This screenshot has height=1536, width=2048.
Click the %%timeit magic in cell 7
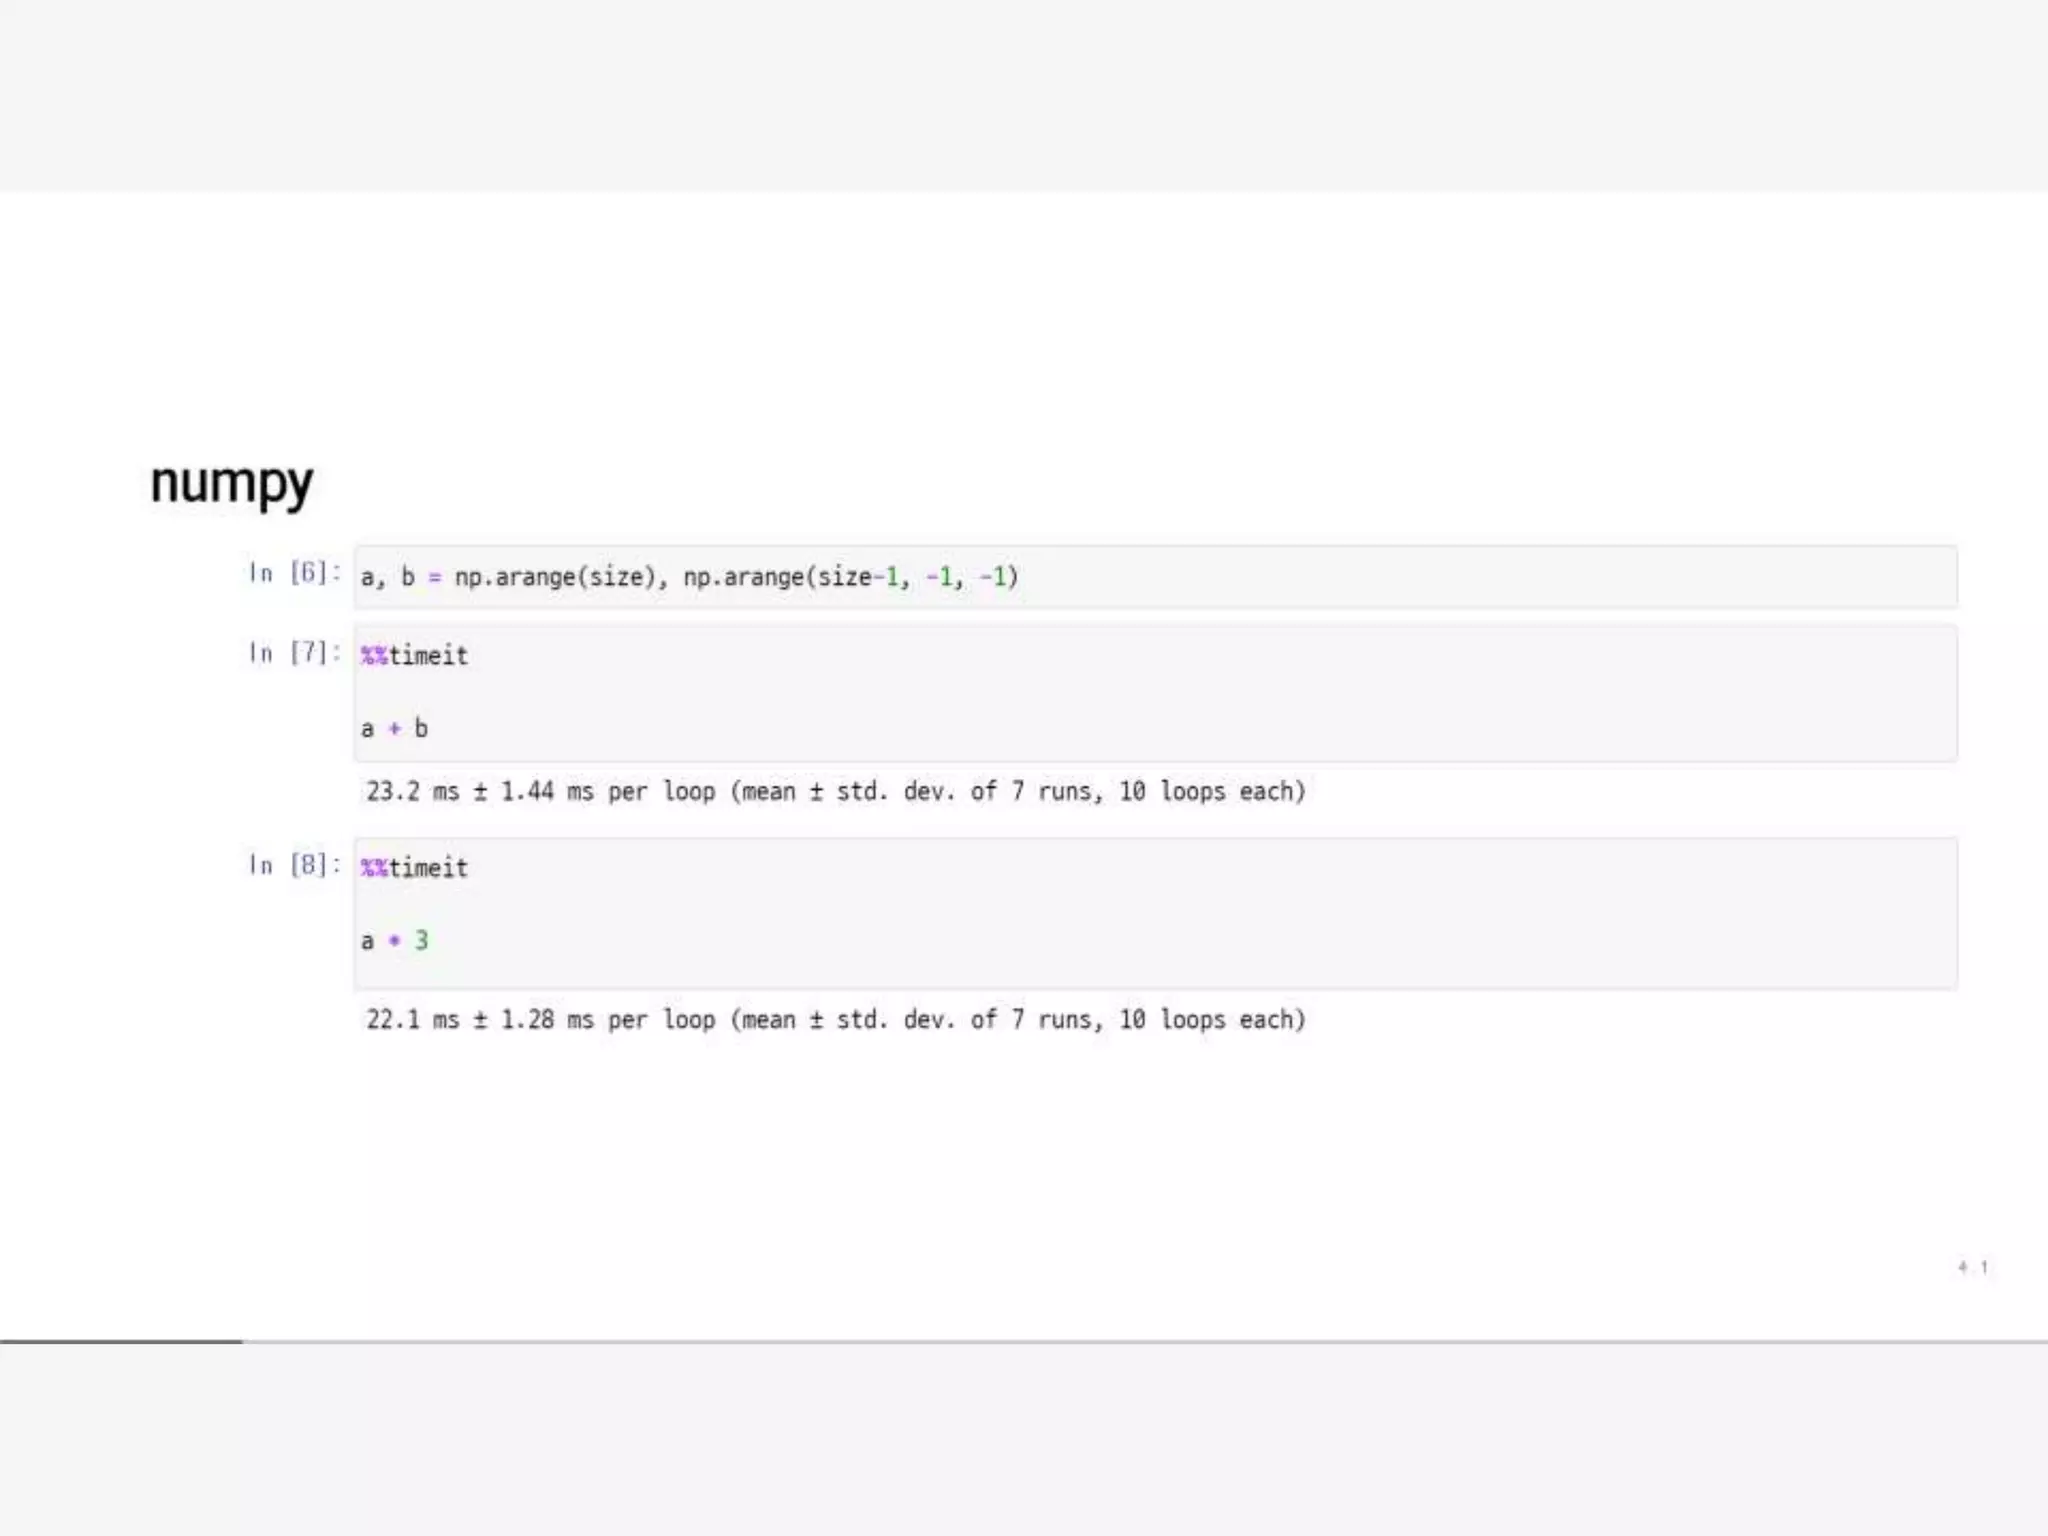(x=414, y=656)
